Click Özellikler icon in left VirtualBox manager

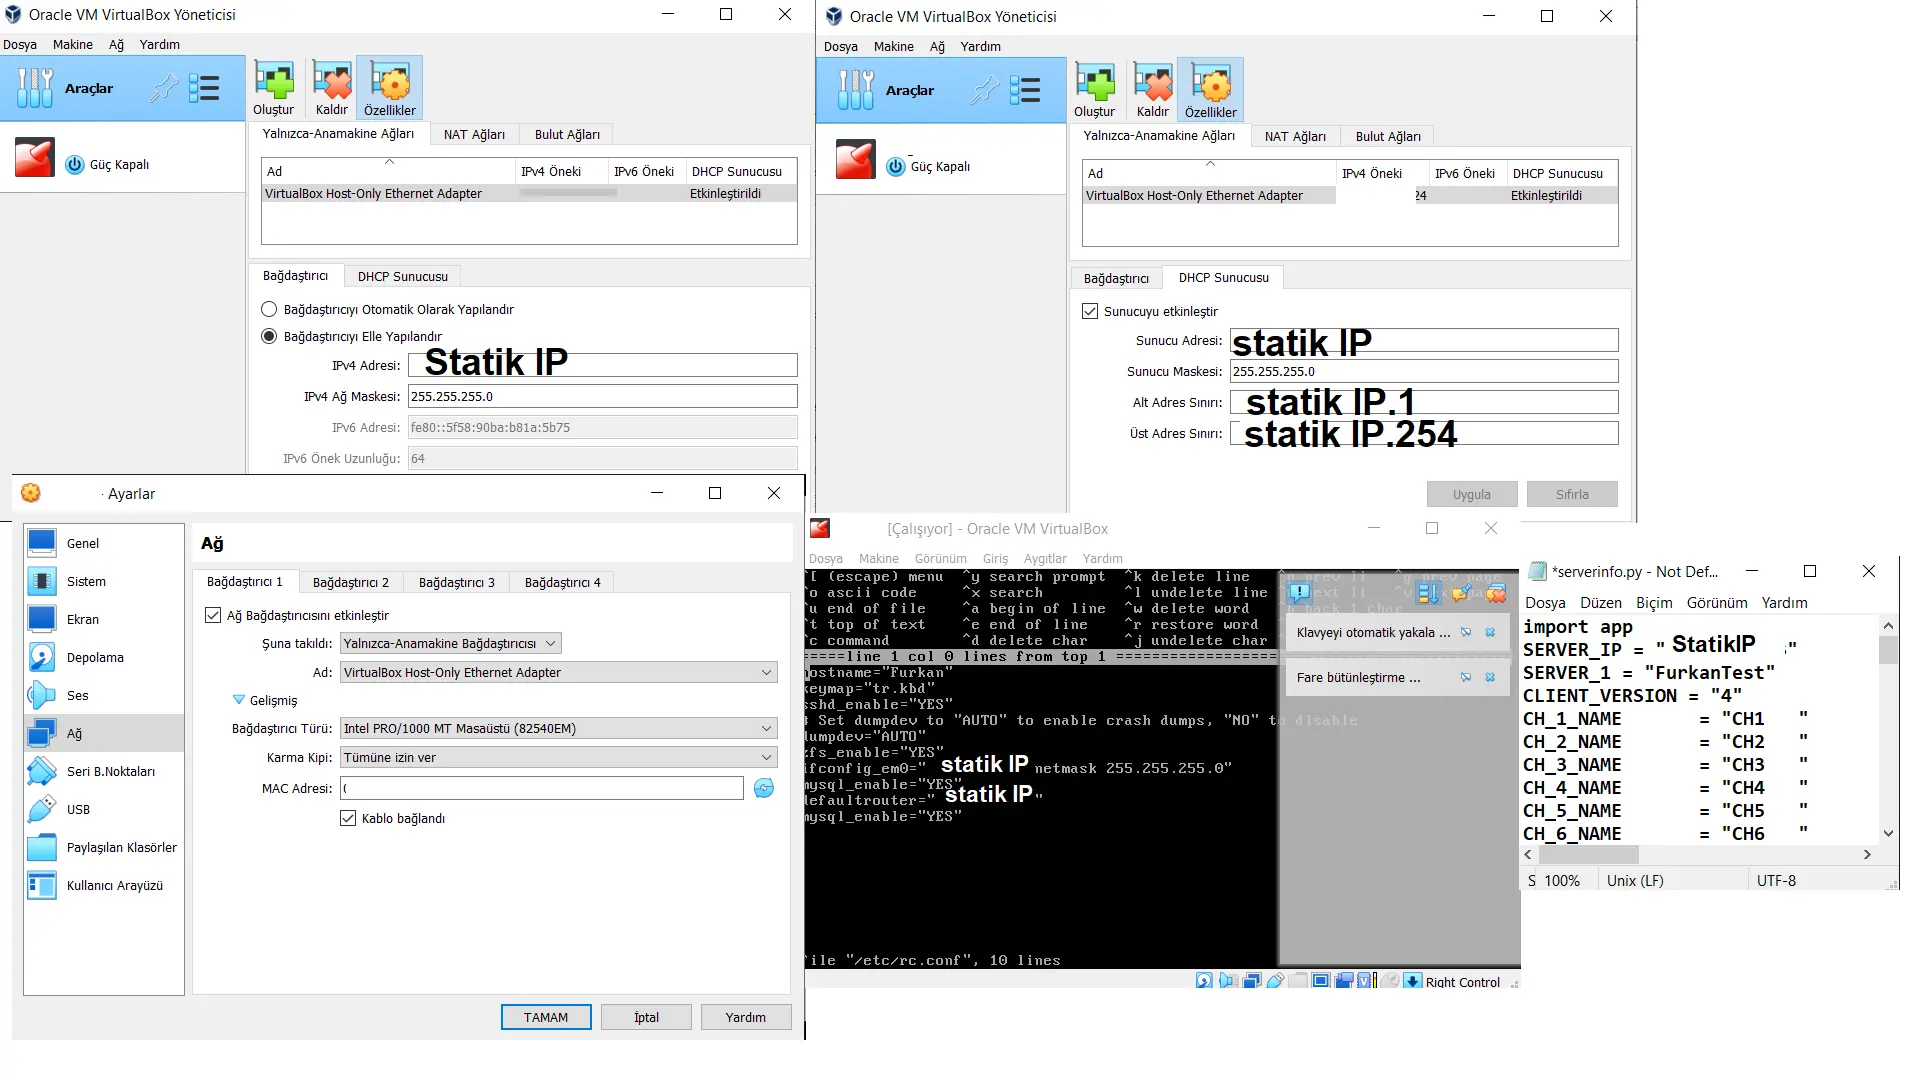coord(389,88)
